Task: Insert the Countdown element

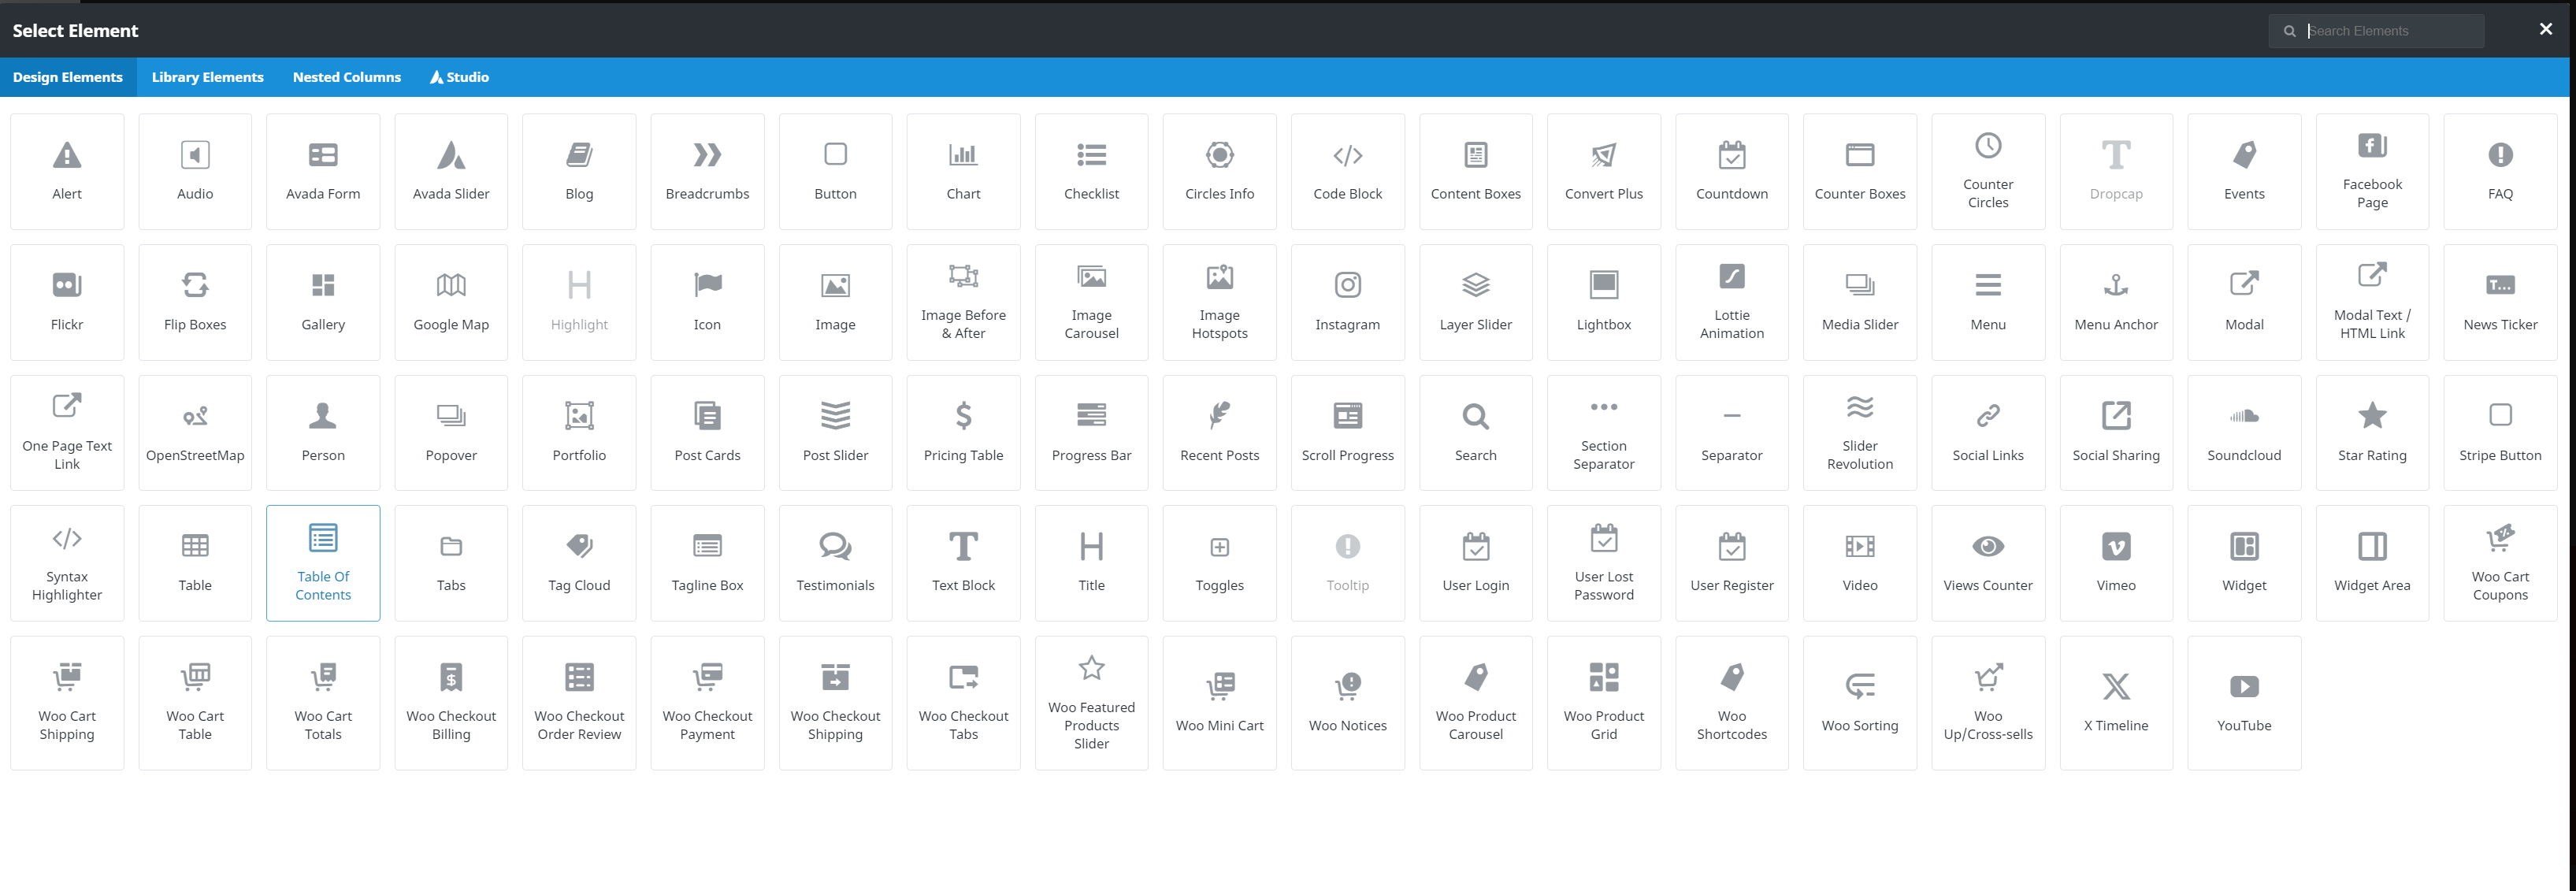Action: click(1731, 171)
